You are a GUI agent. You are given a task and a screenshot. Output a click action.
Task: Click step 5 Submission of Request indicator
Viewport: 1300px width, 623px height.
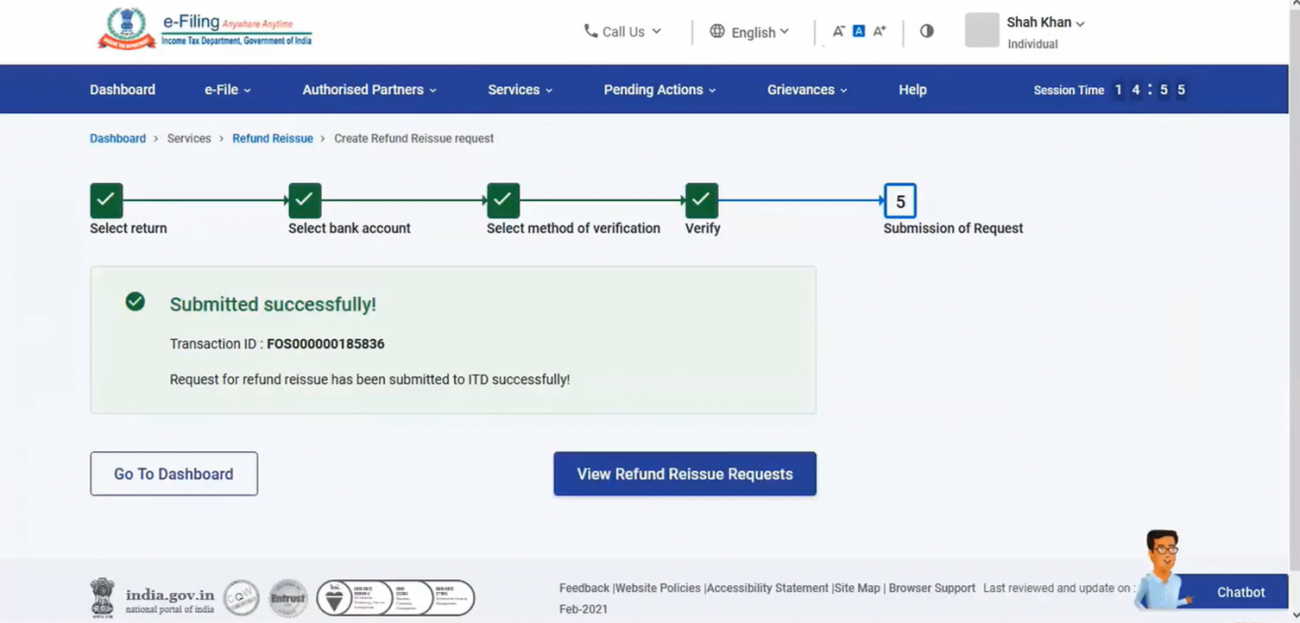[x=899, y=200]
